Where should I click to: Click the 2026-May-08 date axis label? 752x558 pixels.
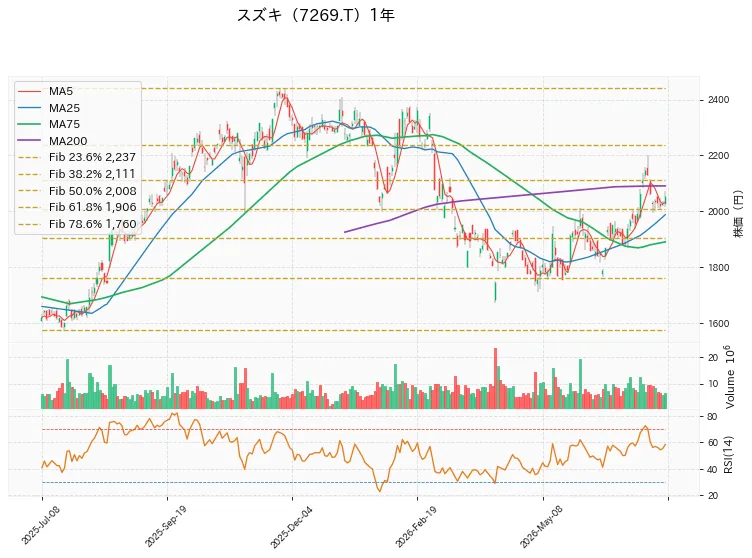coord(541,526)
